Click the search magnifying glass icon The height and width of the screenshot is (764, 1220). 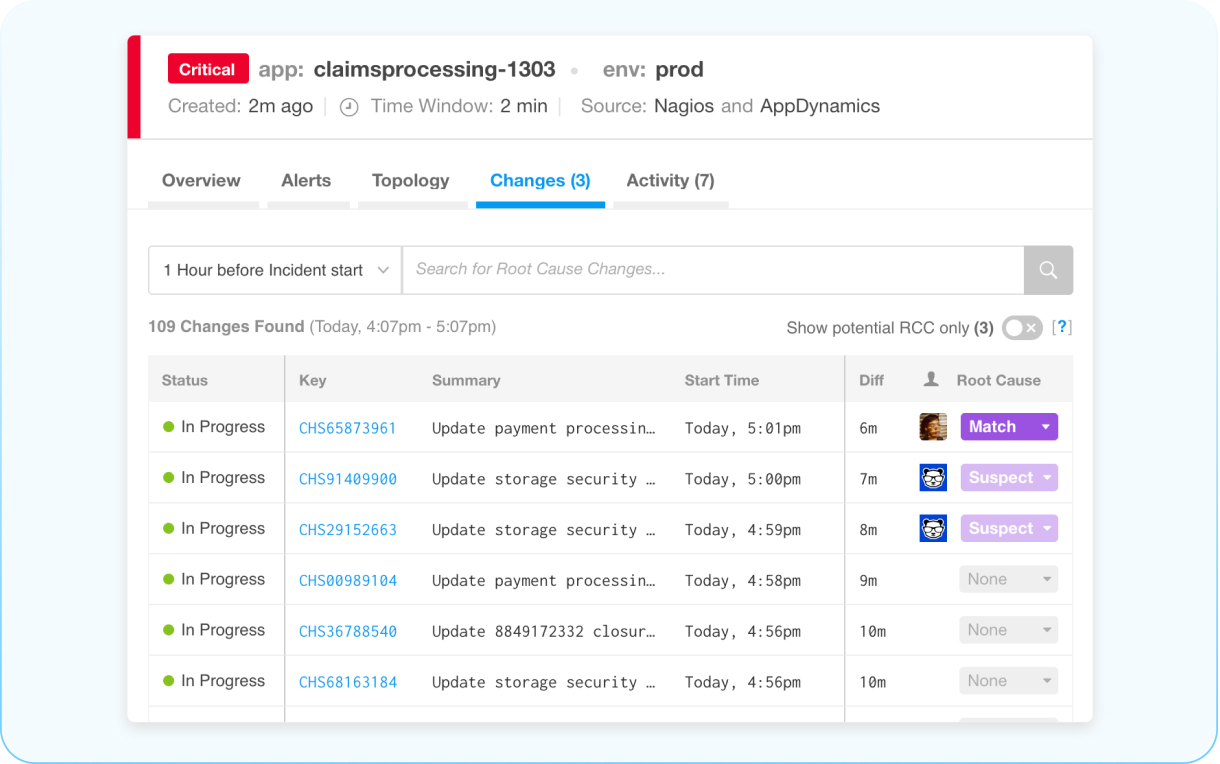click(1048, 270)
